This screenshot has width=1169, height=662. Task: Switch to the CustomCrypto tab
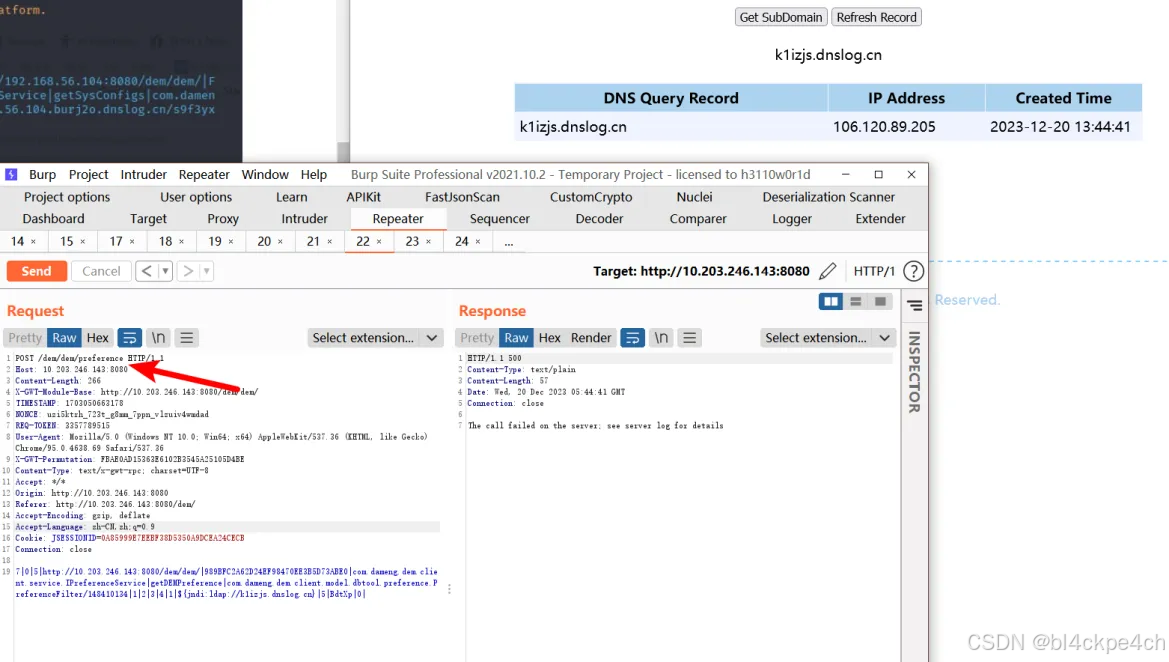[x=591, y=197]
